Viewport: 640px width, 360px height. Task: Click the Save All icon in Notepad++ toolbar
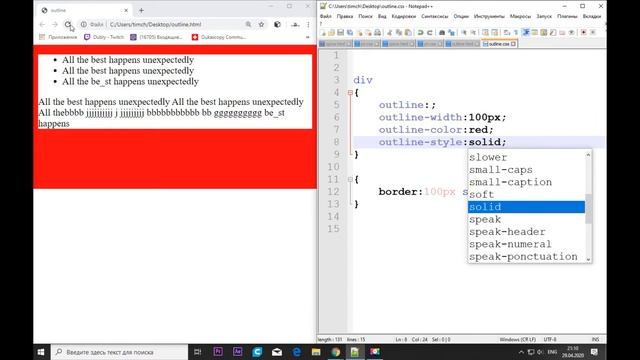pos(350,32)
